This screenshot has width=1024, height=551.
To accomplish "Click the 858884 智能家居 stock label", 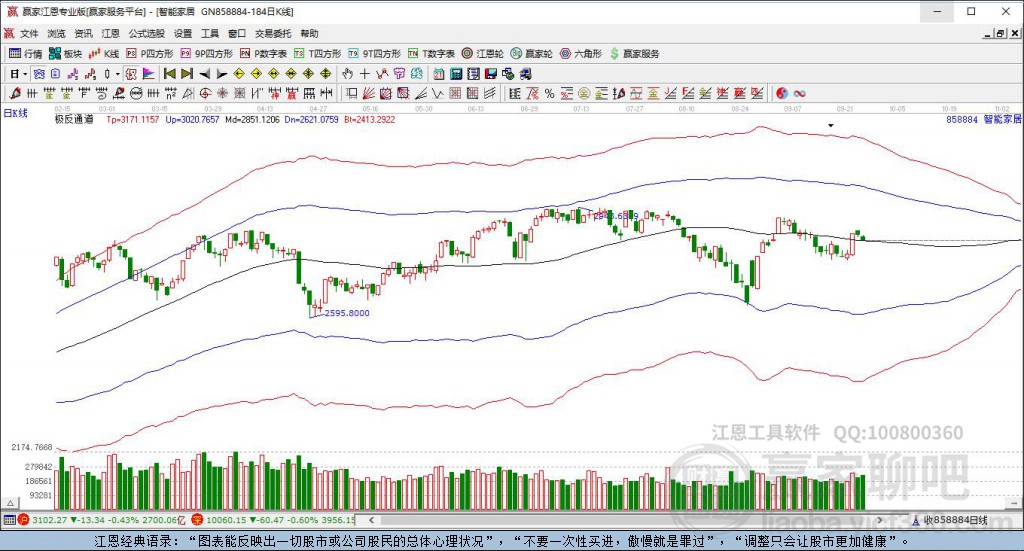I will click(983, 119).
